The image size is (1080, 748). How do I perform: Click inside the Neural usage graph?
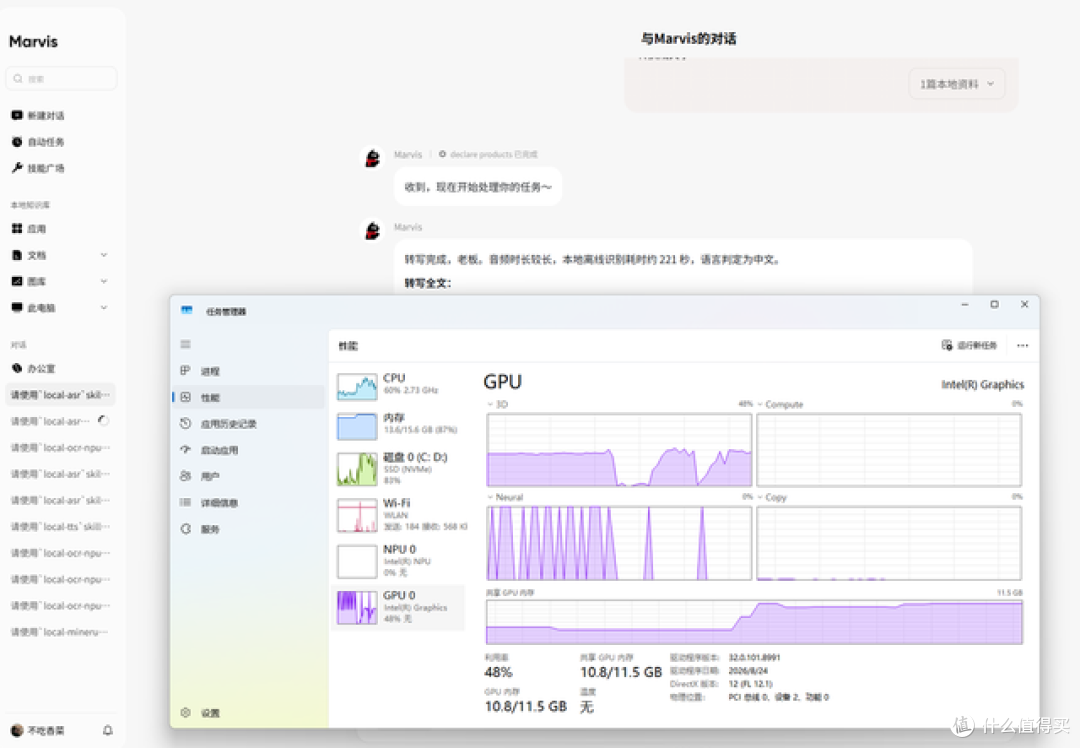point(619,543)
